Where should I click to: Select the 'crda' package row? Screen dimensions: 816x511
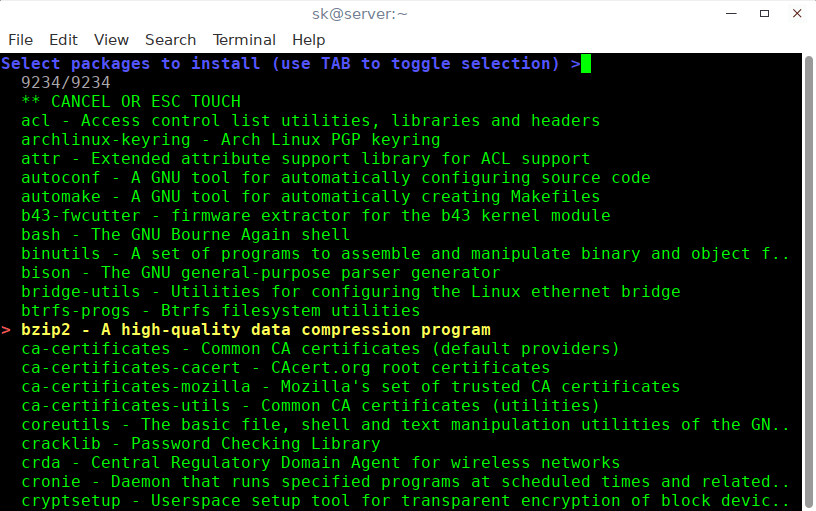coord(321,463)
